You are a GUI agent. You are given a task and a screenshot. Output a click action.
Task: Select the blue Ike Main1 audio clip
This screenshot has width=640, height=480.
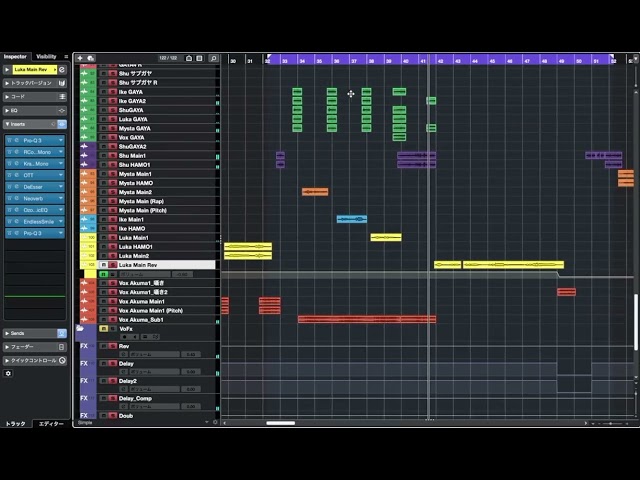[351, 219]
